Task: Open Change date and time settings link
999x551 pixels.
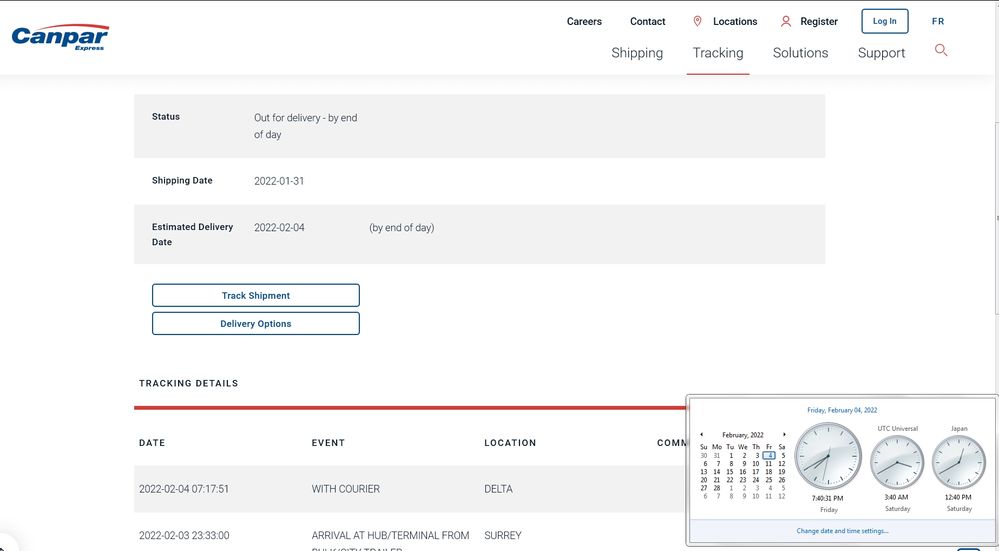Action: point(842,531)
